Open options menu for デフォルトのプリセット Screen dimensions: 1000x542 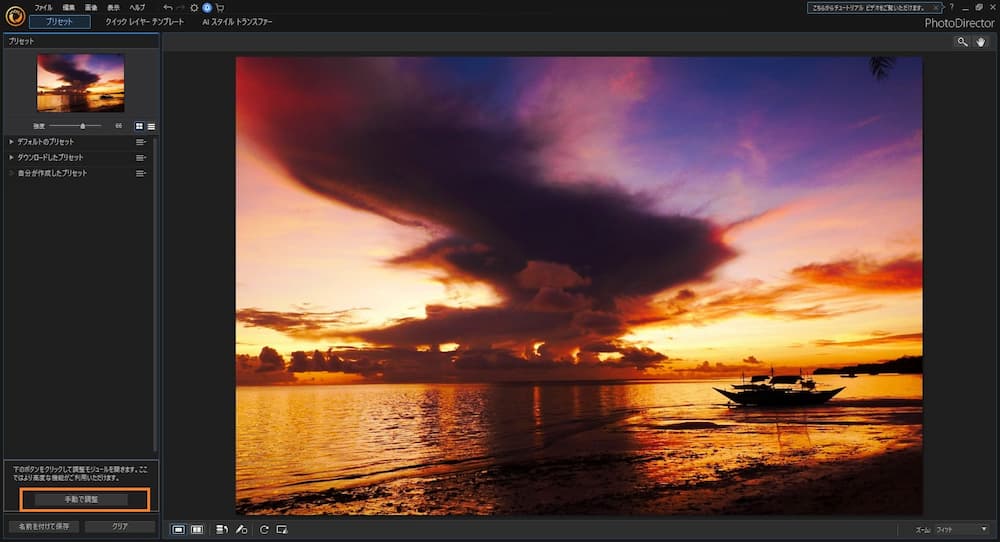tap(141, 142)
